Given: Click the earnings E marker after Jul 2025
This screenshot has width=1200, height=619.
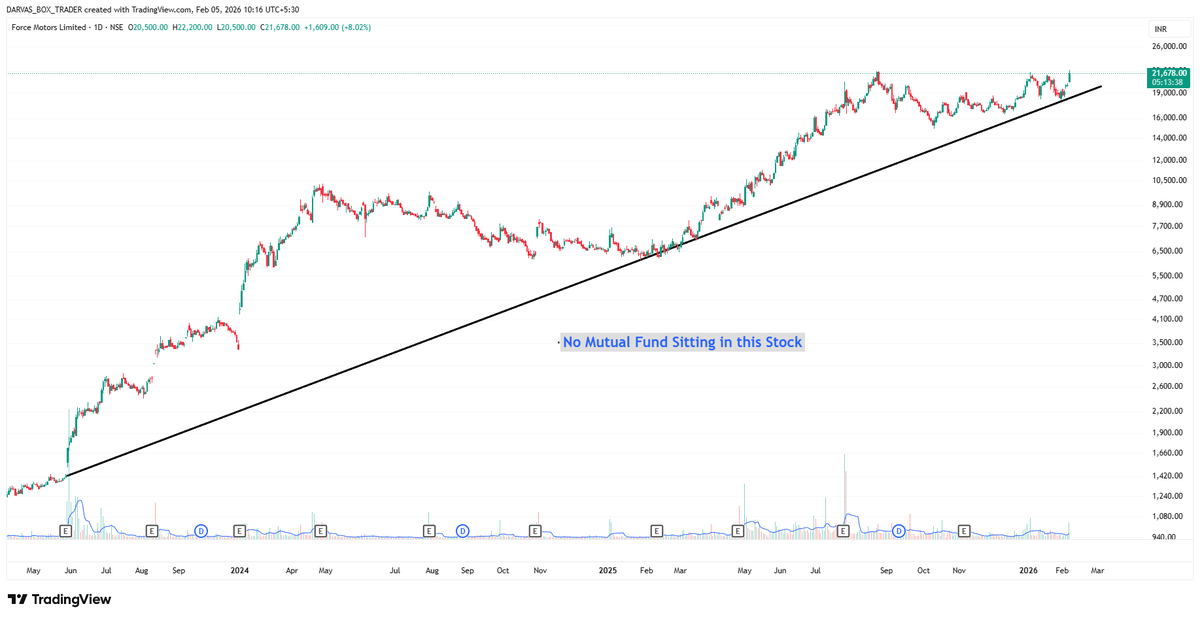Looking at the screenshot, I should click(x=843, y=530).
